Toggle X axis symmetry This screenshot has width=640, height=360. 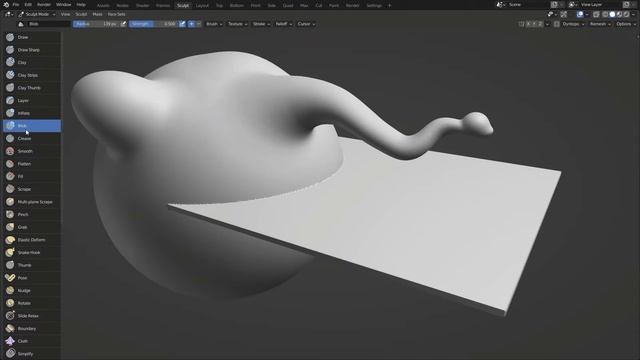click(x=528, y=24)
